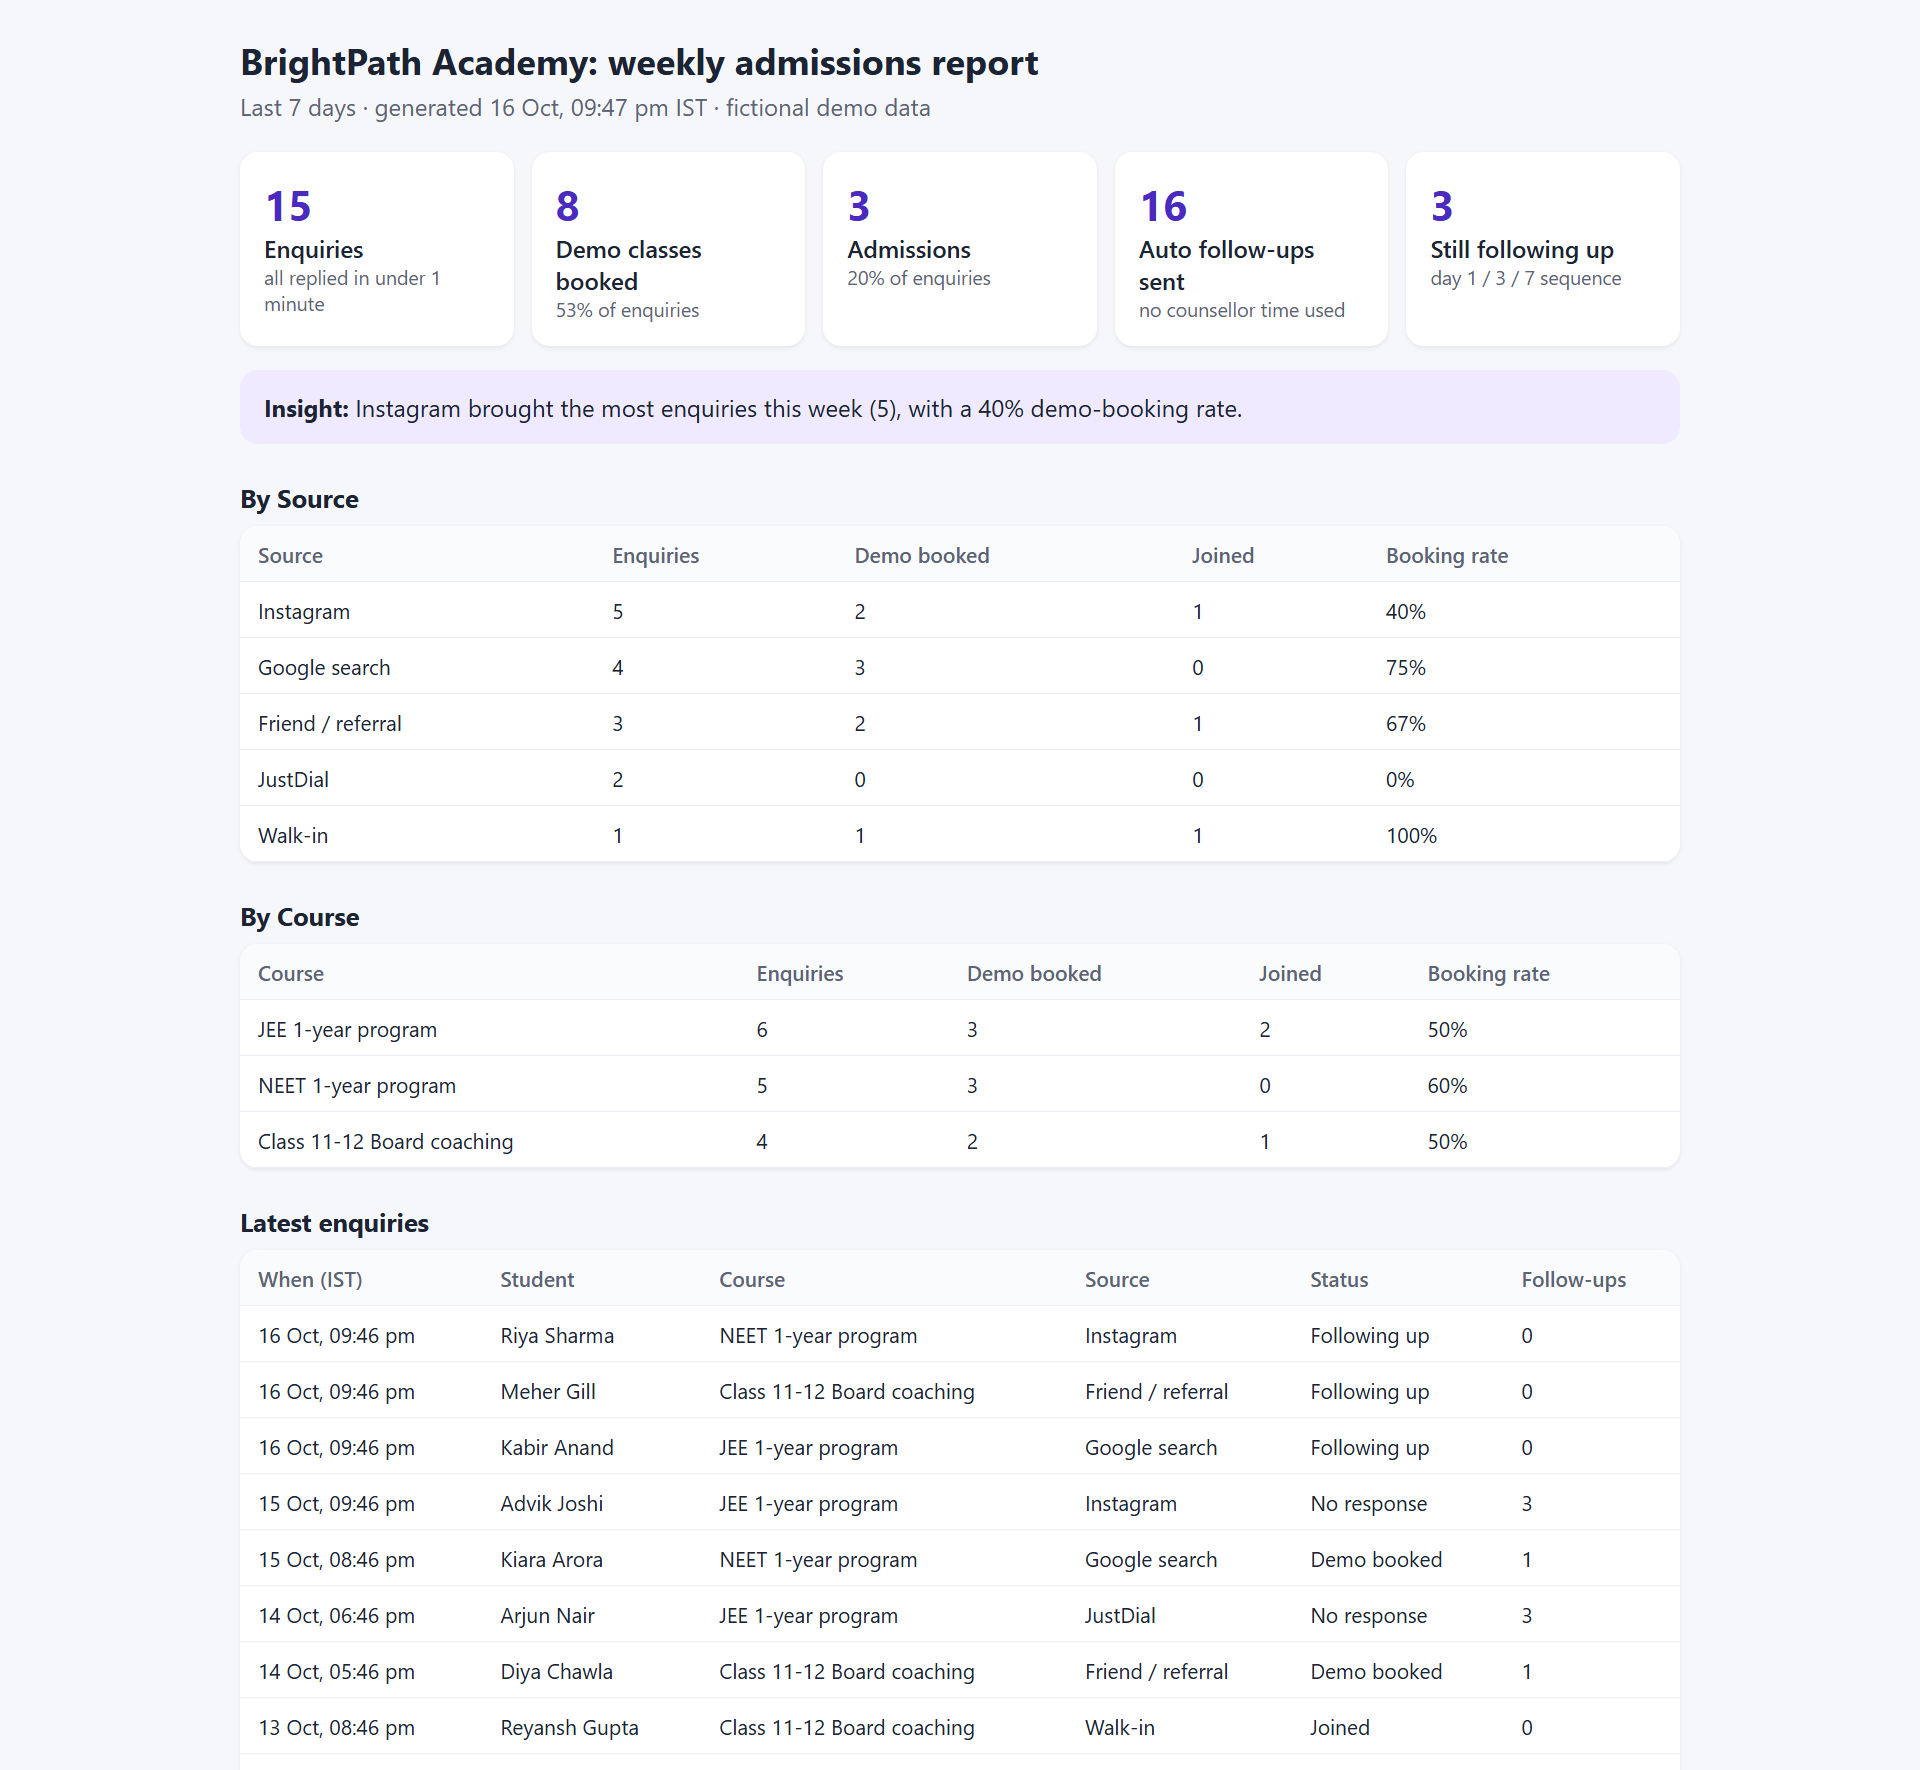This screenshot has width=1920, height=1770.
Task: Click the 'When (IST)' column header
Action: (x=310, y=1279)
